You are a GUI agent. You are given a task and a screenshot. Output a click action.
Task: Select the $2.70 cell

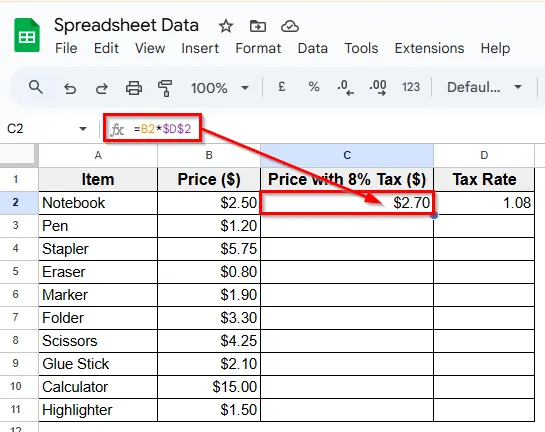click(x=347, y=203)
